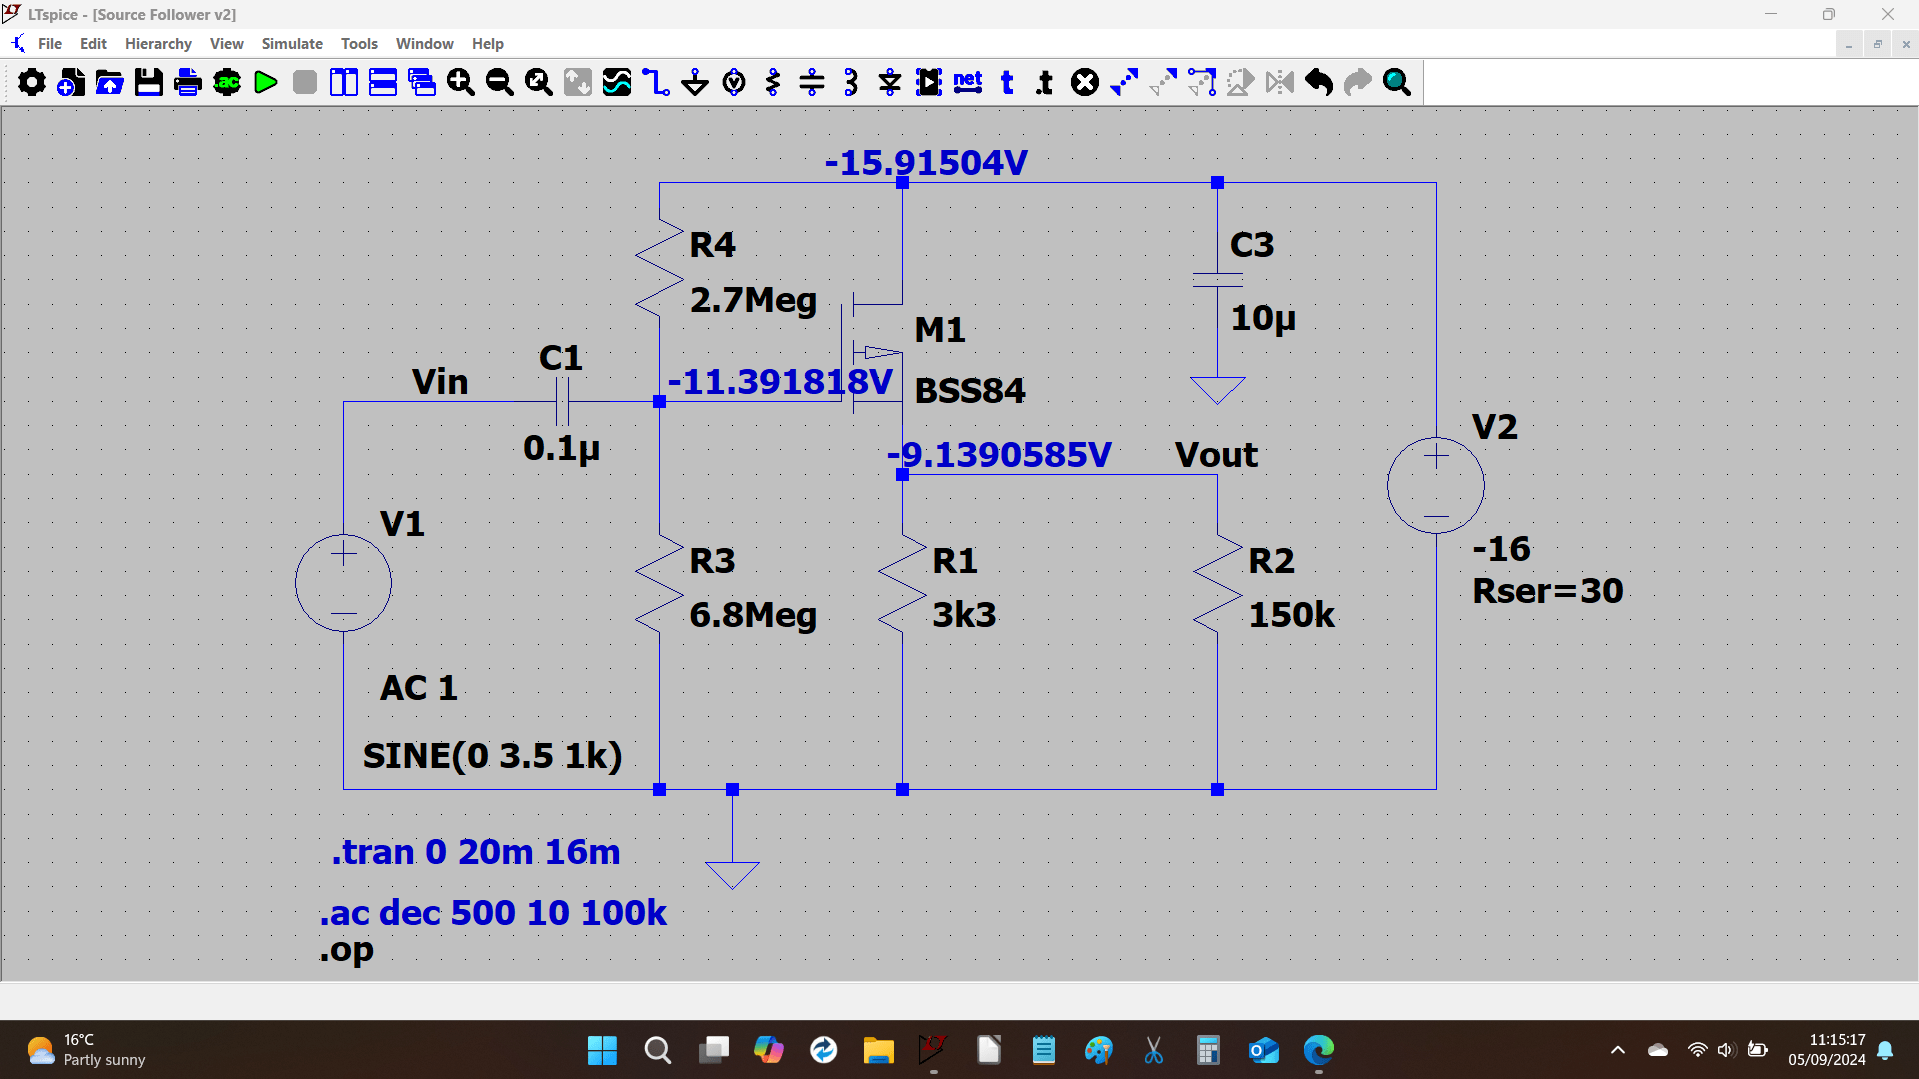
Task: Select the Duplicate tool
Action: pos(1124,82)
